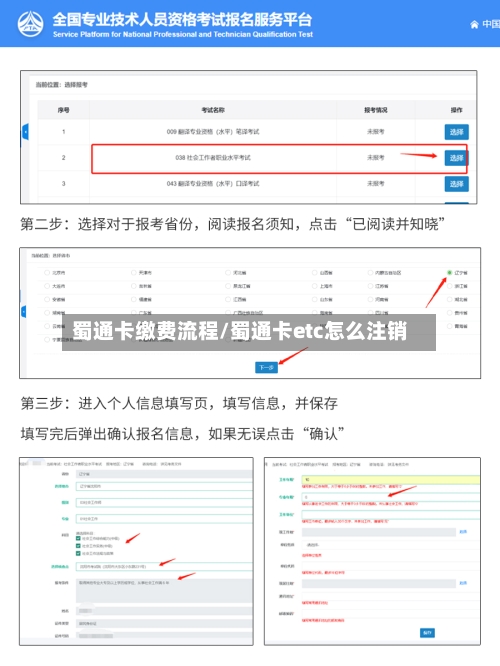Screen dimensions: 500x666
Task: Click 选择 for 043 翻译专业资格口译考试 row
Action: click(x=457, y=184)
